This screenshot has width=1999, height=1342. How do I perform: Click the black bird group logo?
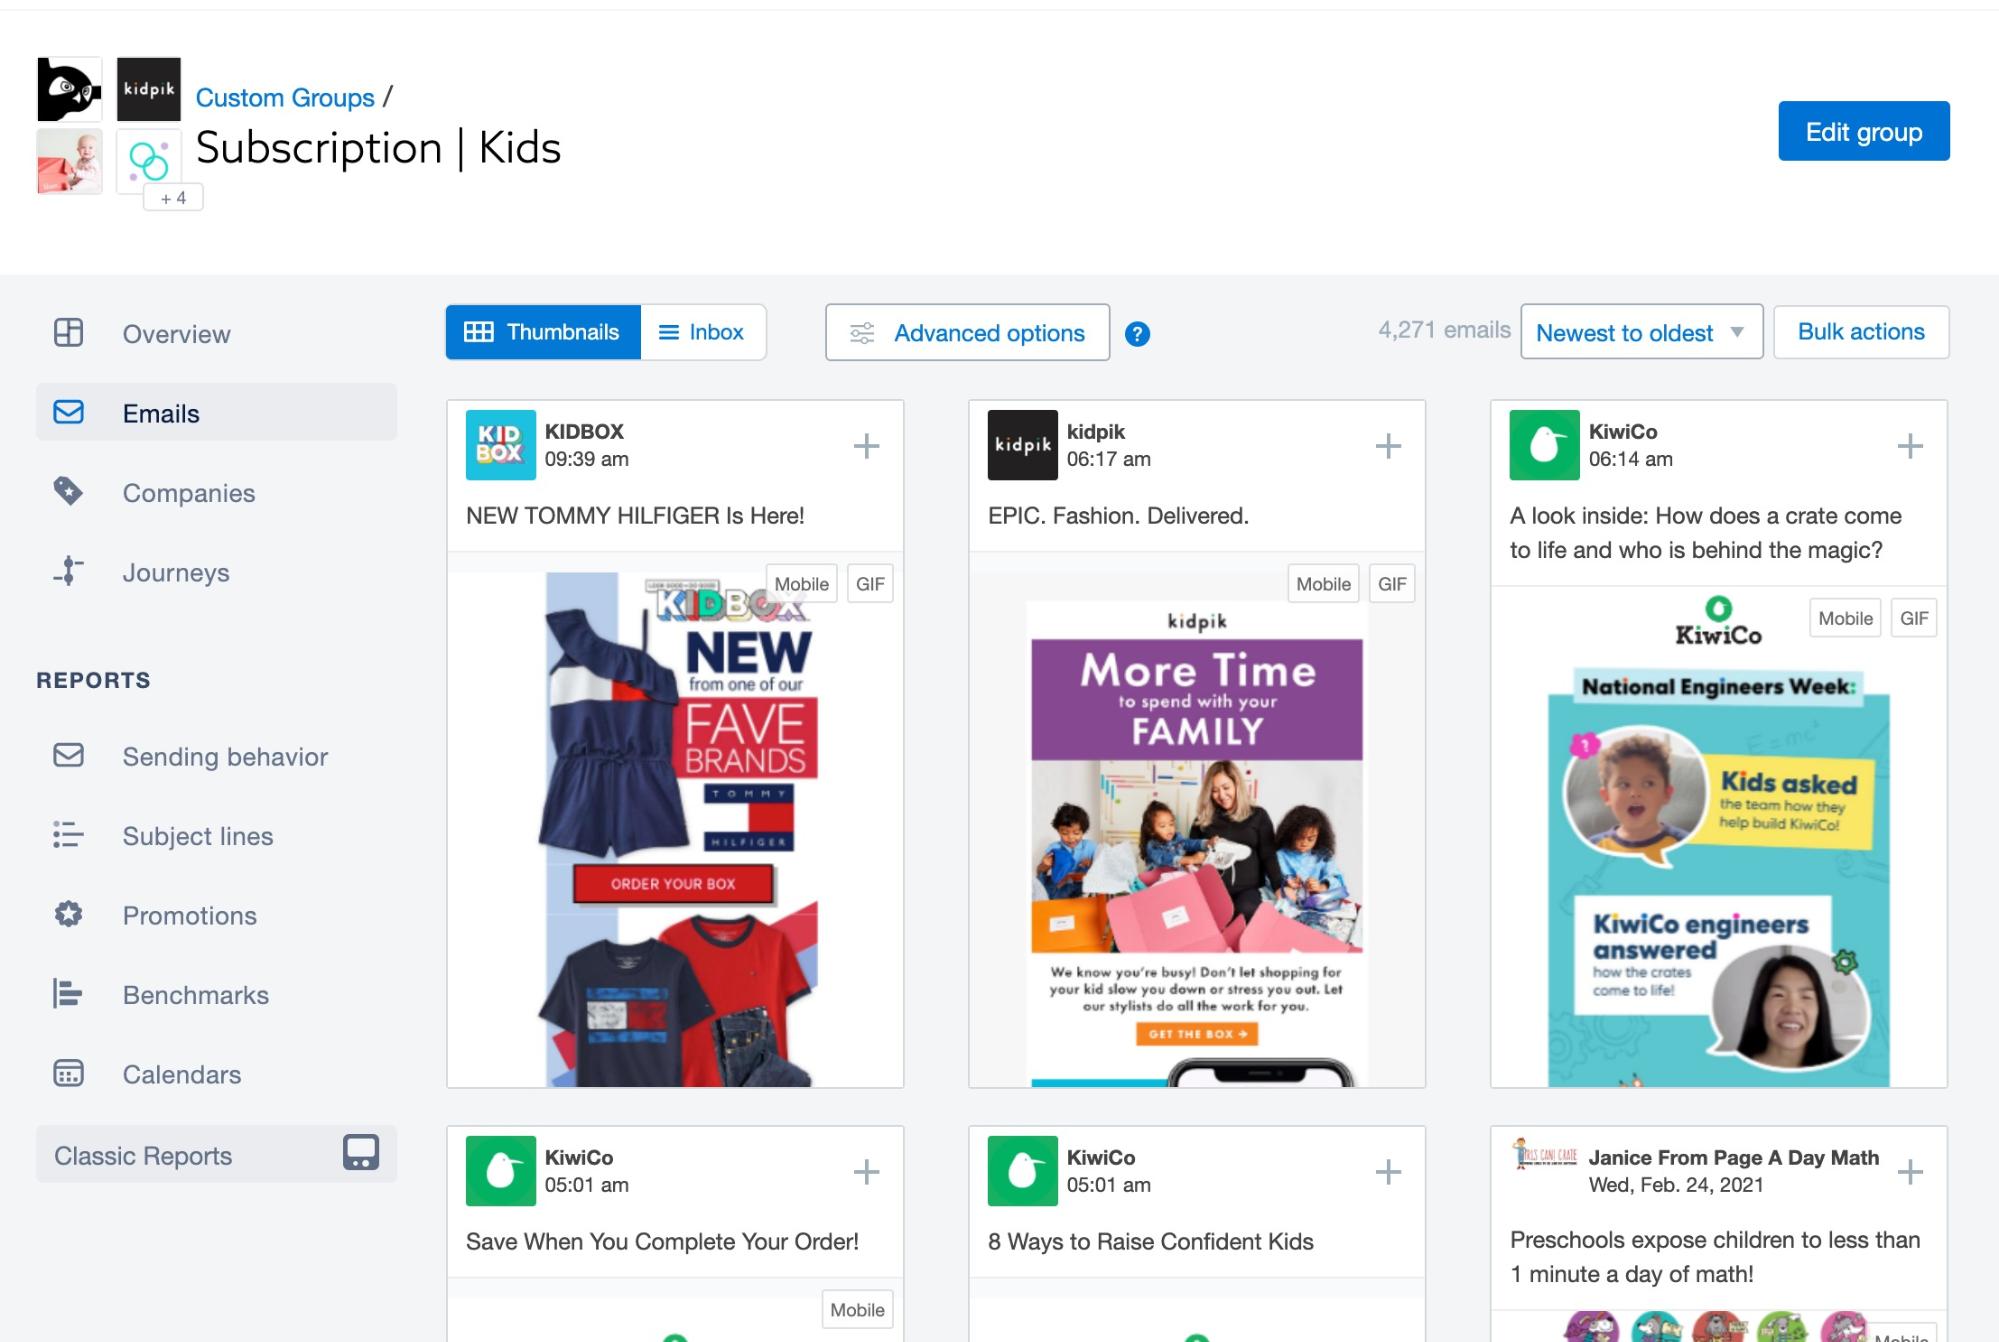click(69, 89)
